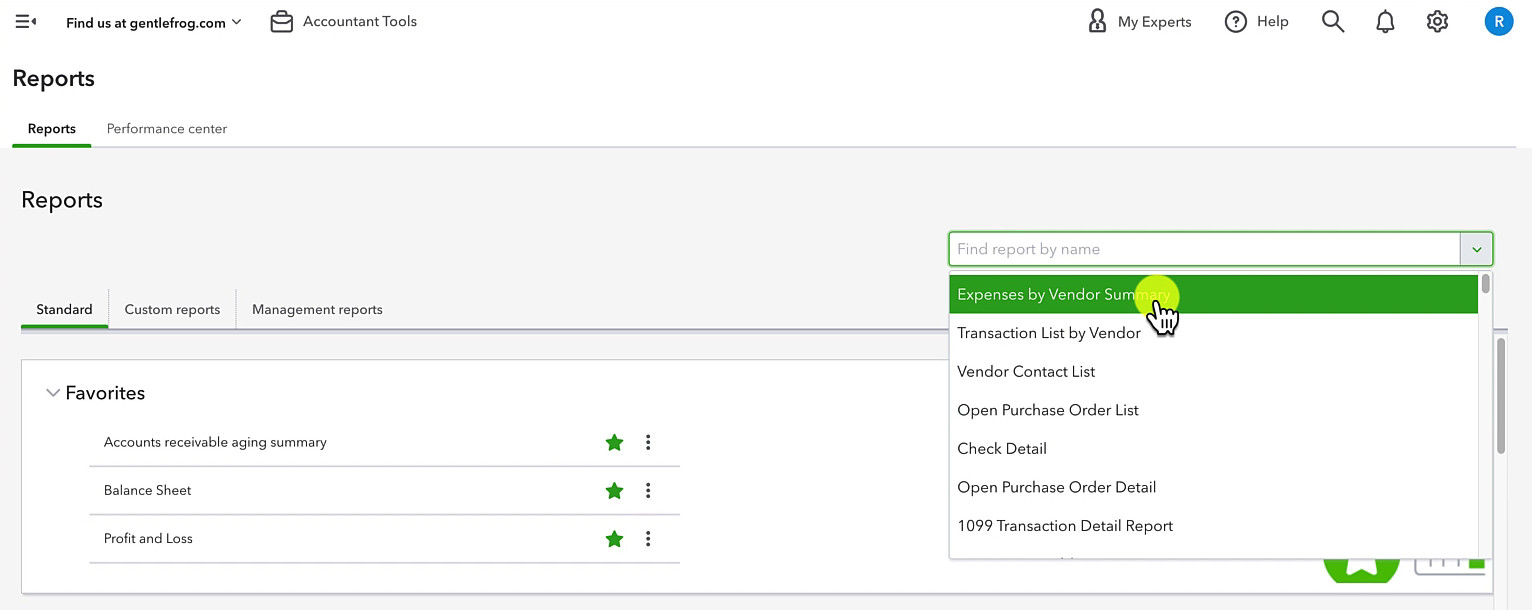Open more options for Balance Sheet
Viewport: 1532px width, 610px height.
pyautogui.click(x=648, y=490)
